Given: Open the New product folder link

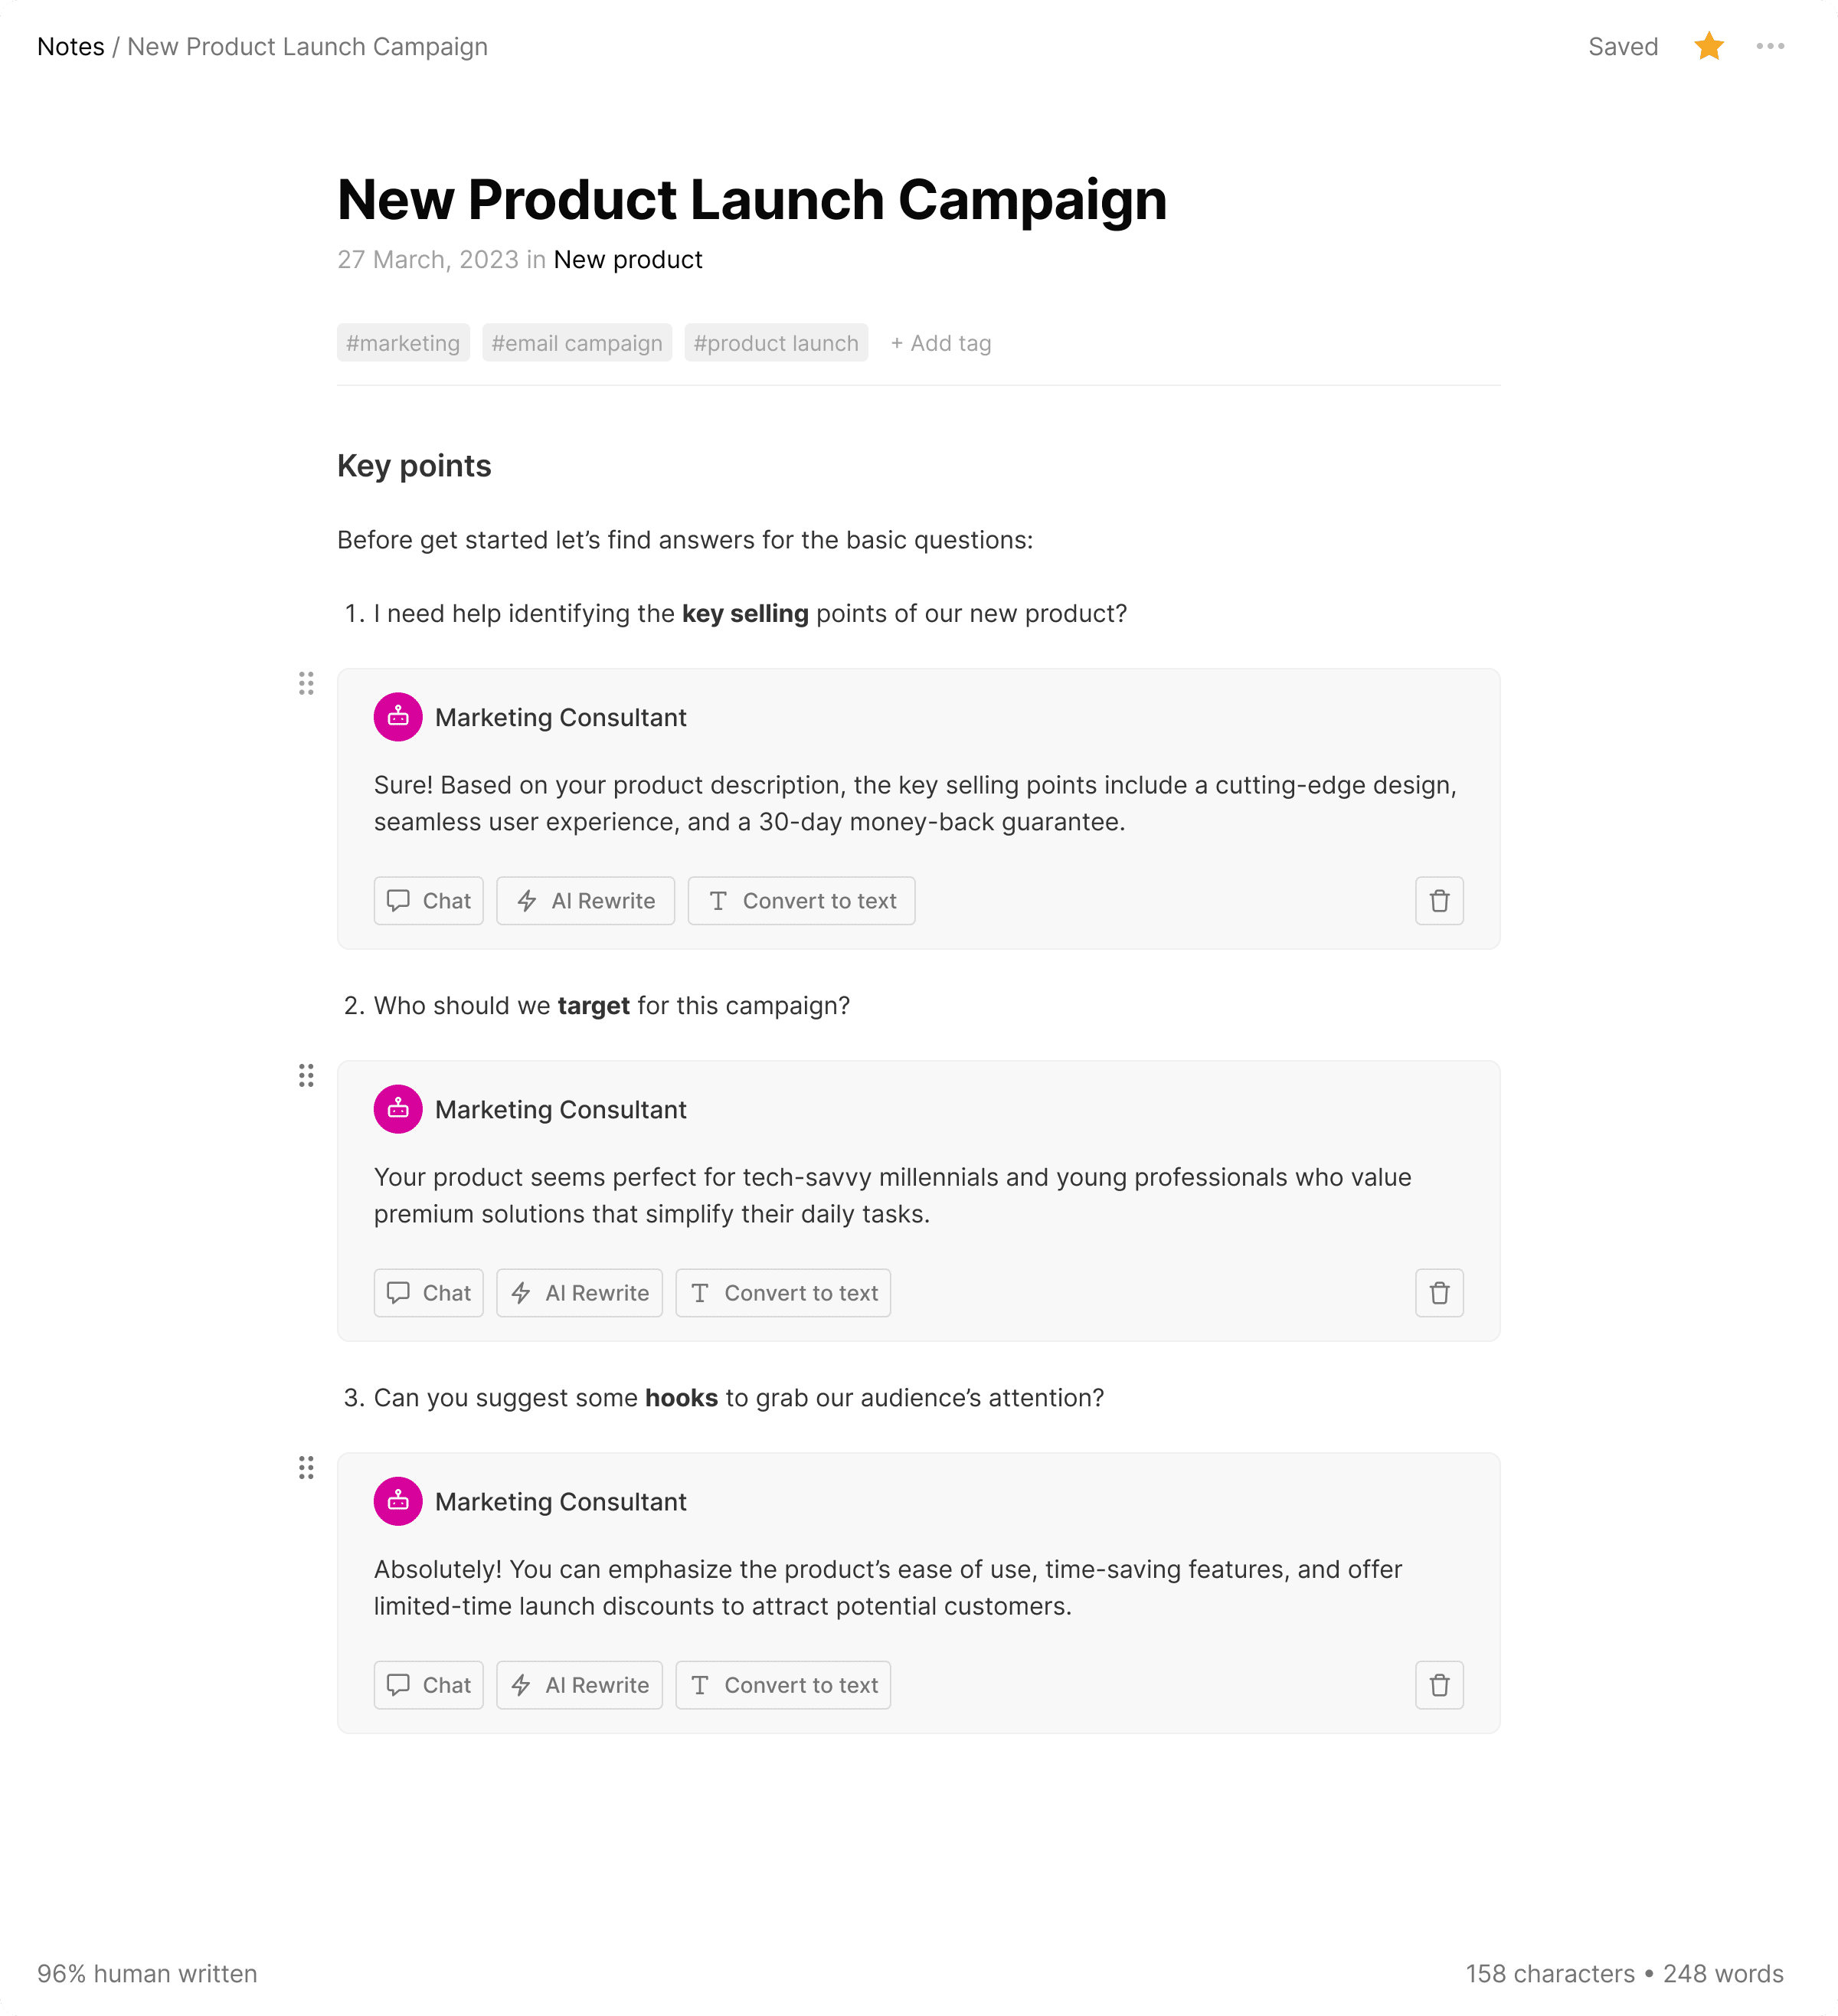Looking at the screenshot, I should 628,260.
